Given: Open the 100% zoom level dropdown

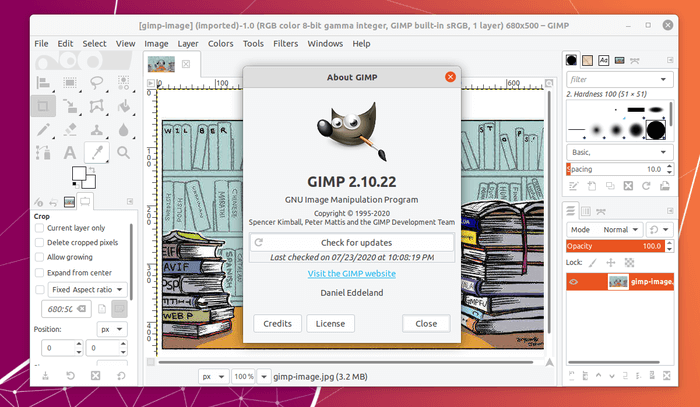Looking at the screenshot, I should pyautogui.click(x=264, y=377).
